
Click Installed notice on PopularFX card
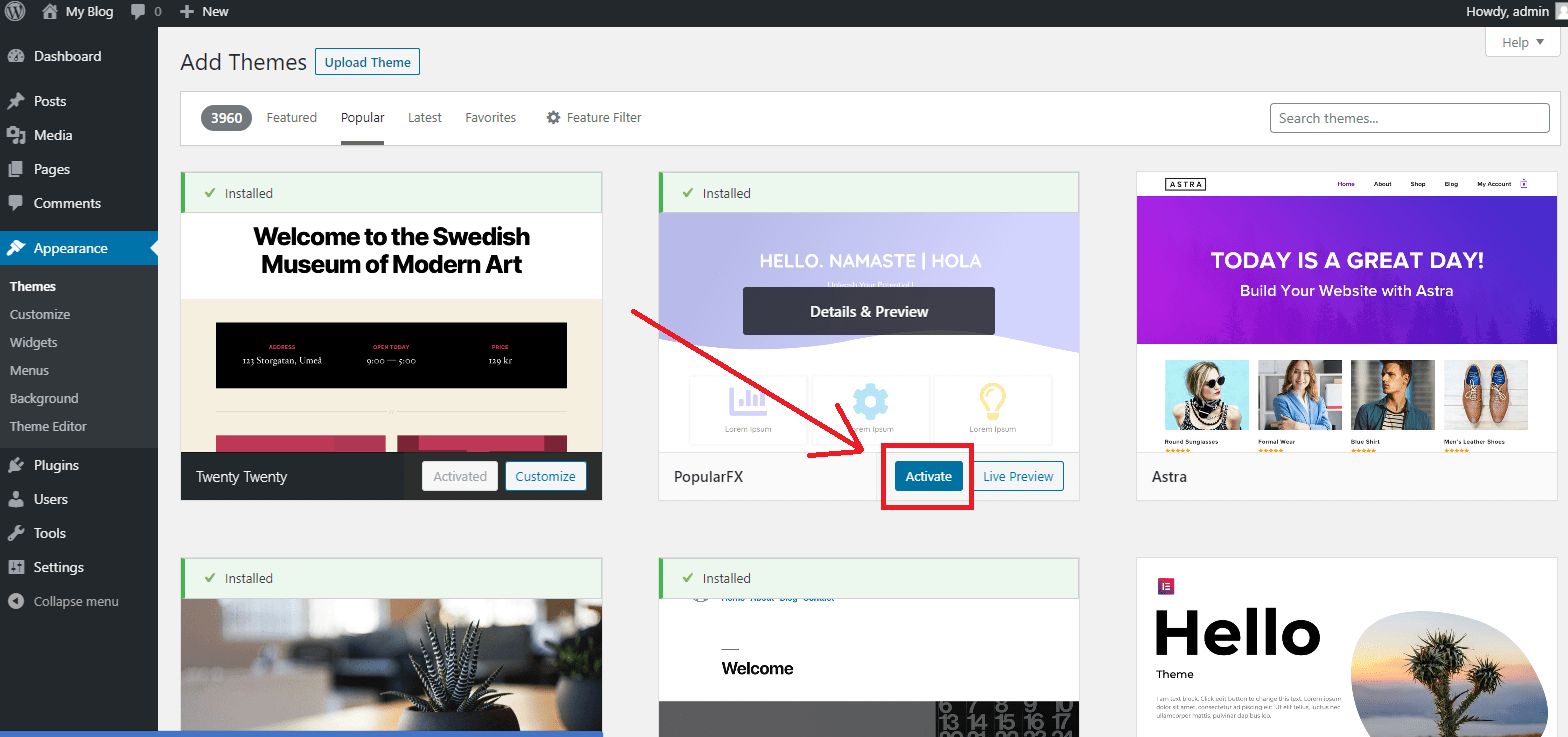(x=869, y=193)
